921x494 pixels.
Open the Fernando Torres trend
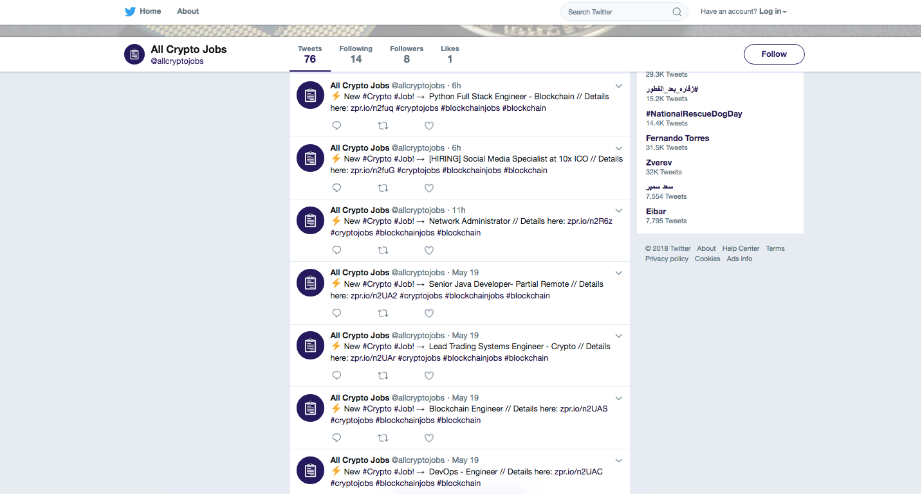(677, 138)
